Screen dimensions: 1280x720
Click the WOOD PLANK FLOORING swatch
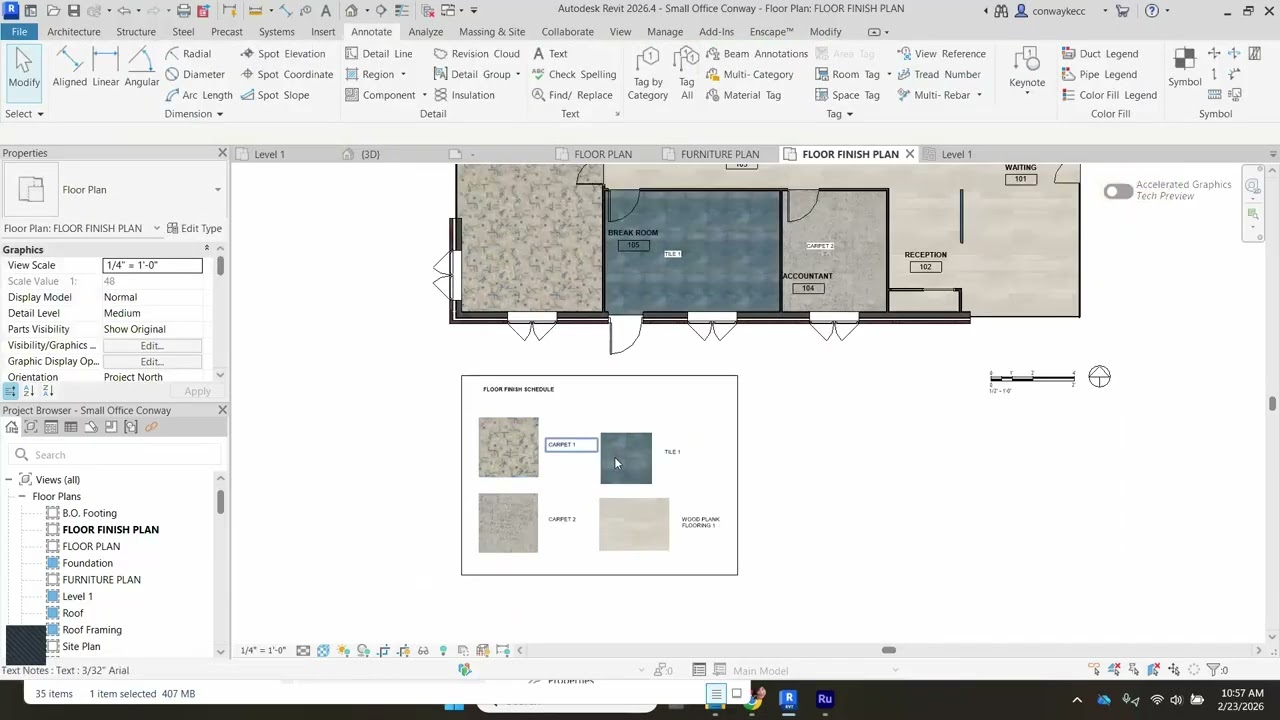(634, 524)
